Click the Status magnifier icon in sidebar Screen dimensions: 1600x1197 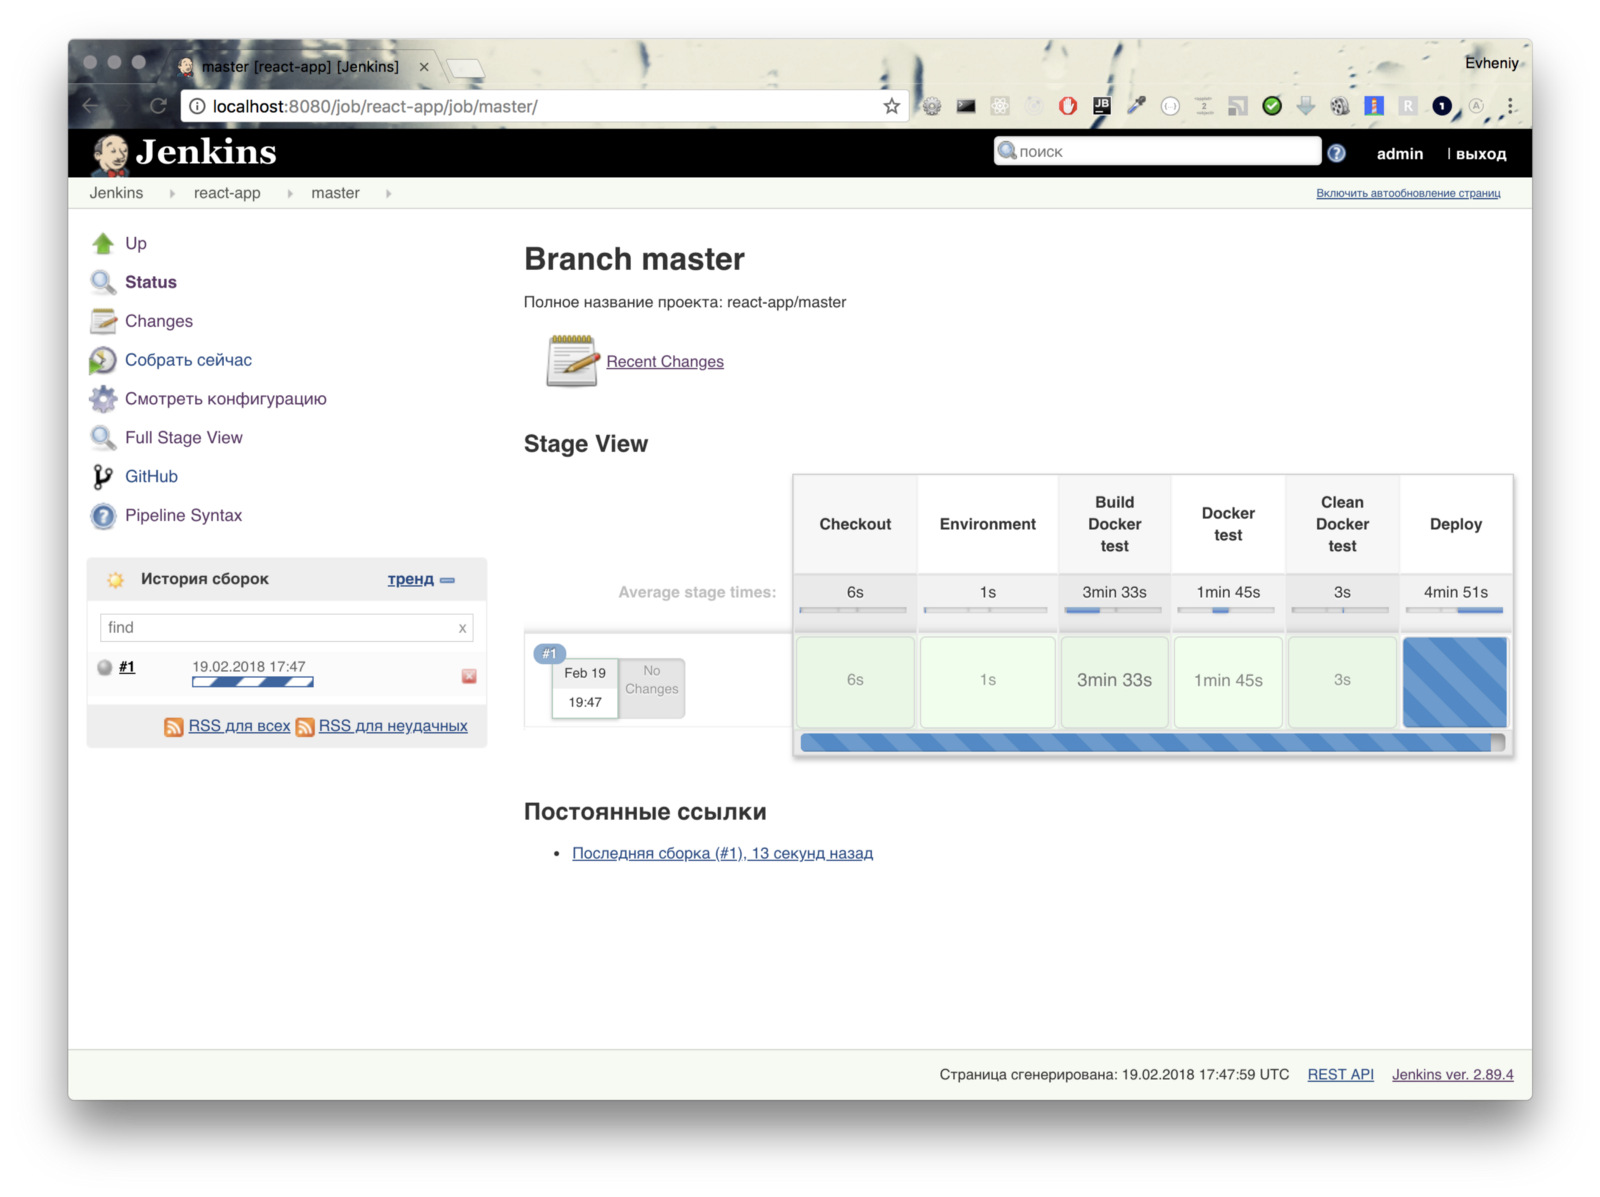point(103,282)
